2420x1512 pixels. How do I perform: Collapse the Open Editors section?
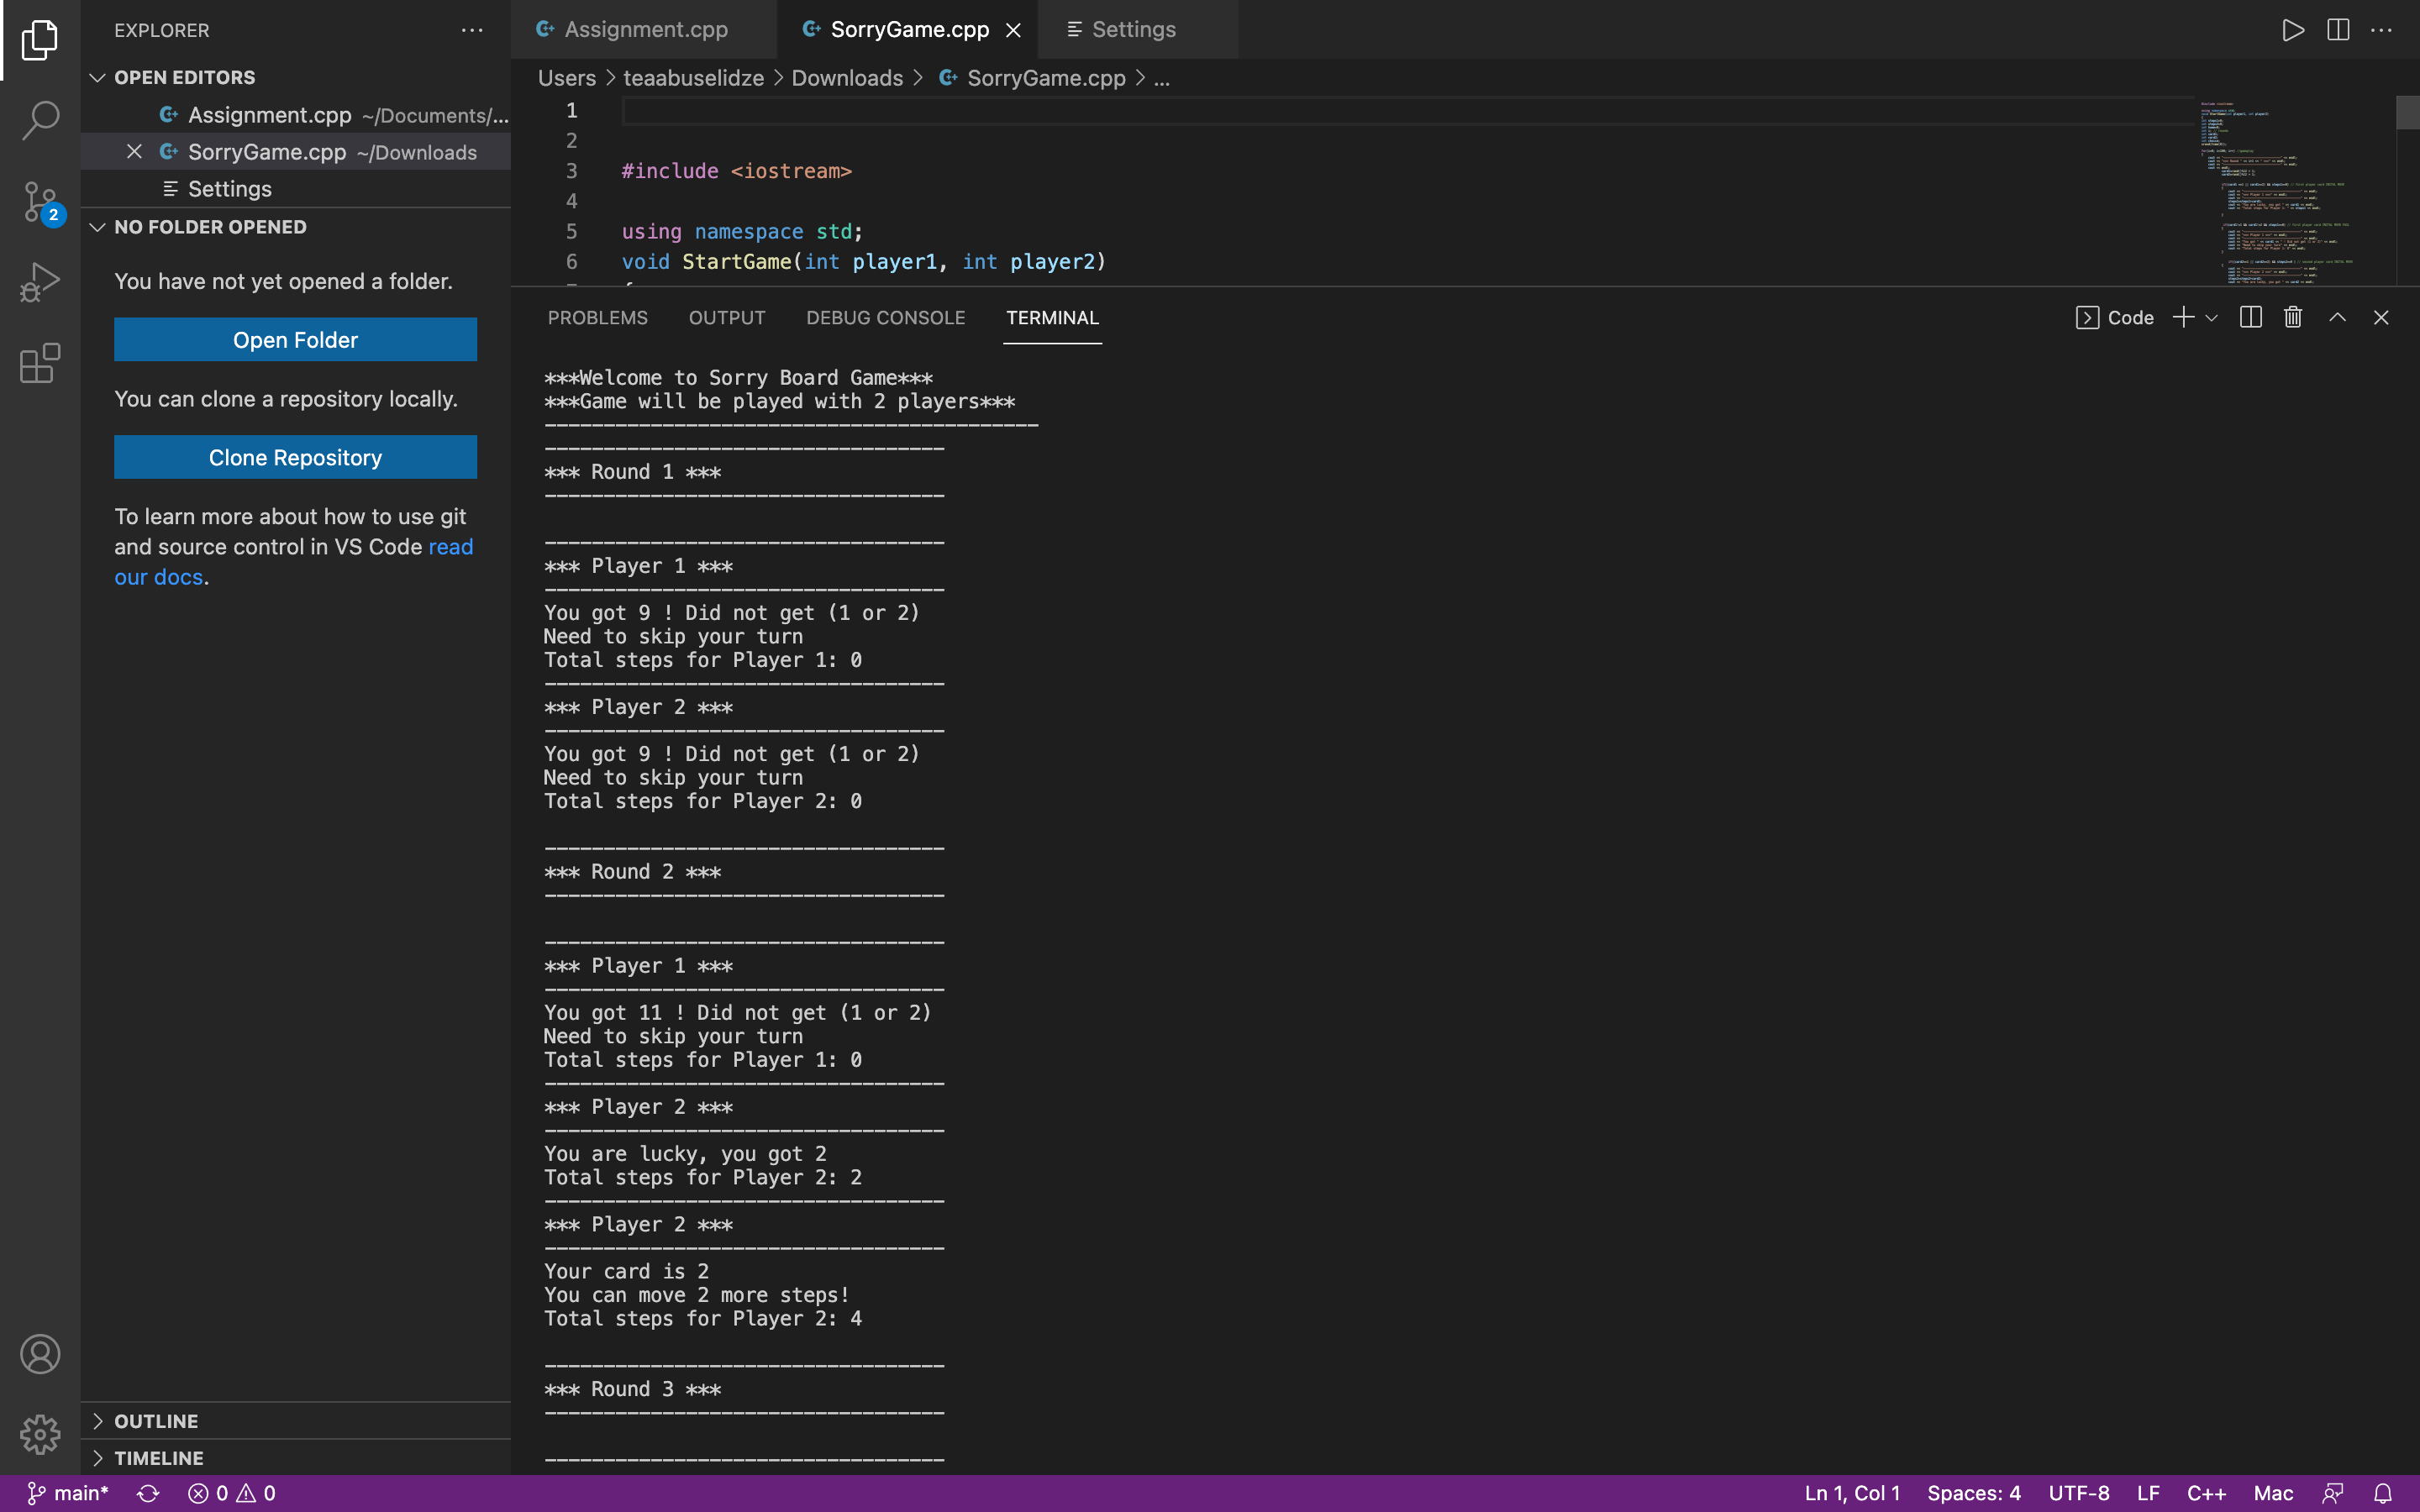[97, 77]
